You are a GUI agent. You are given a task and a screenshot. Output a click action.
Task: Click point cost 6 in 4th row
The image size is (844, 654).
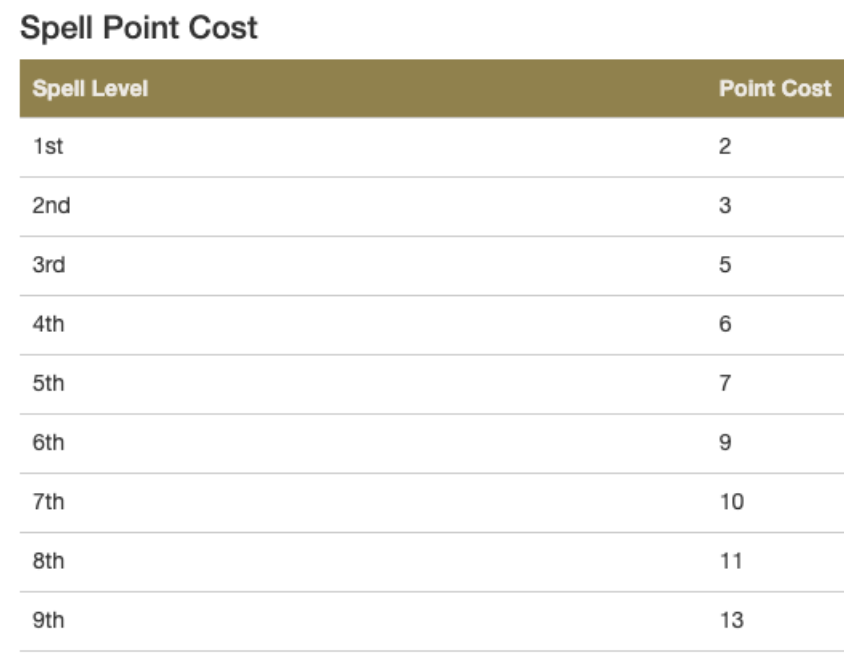725,324
